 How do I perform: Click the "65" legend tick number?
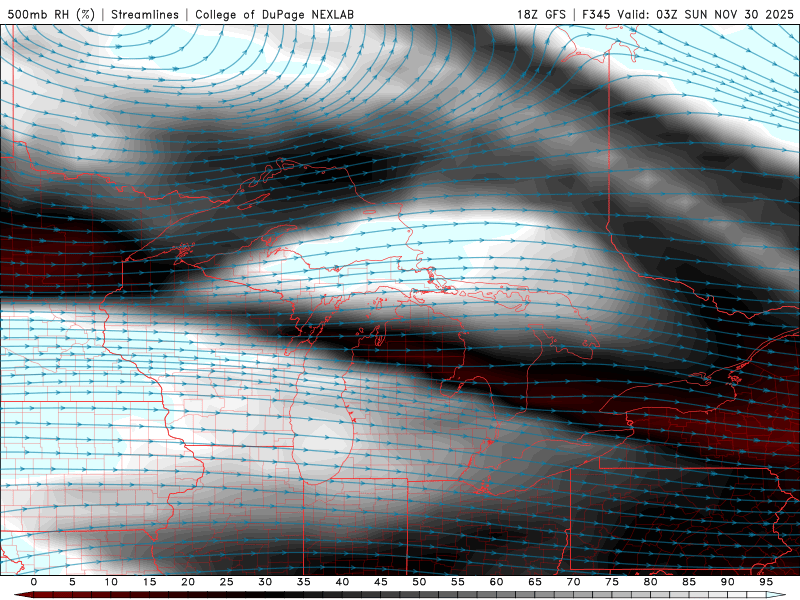535,582
